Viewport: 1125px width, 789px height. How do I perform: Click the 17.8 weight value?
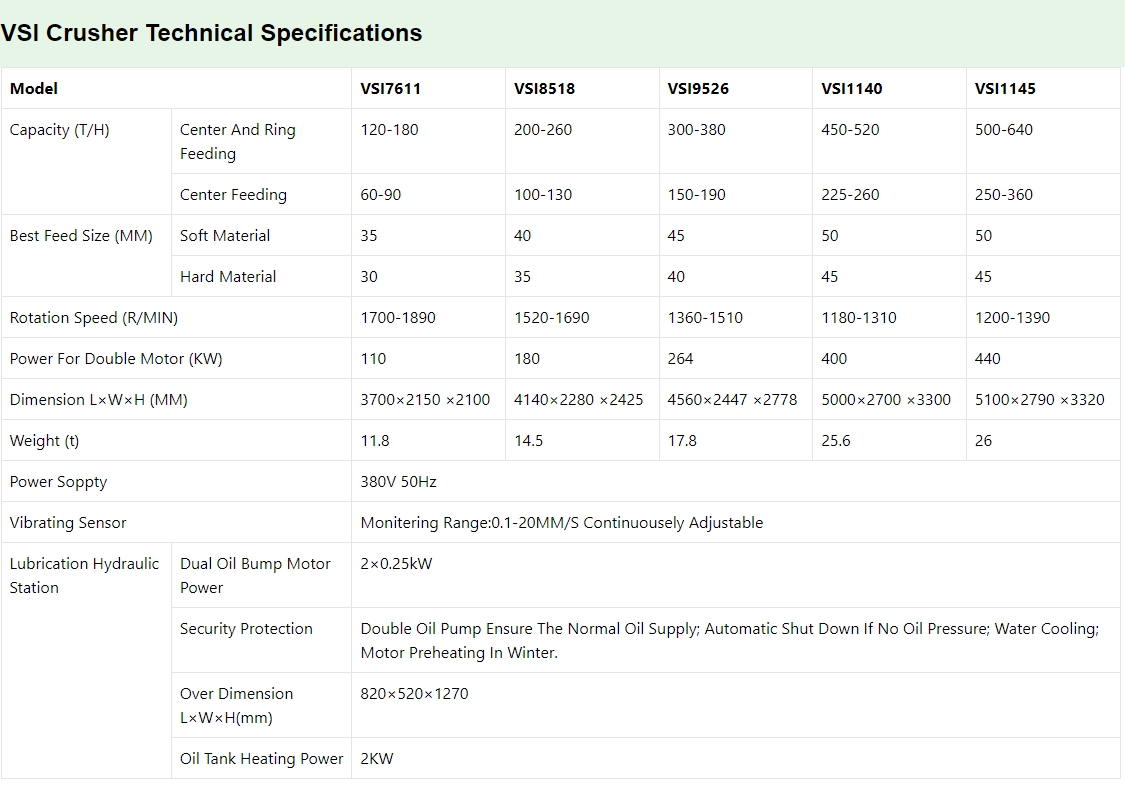682,441
